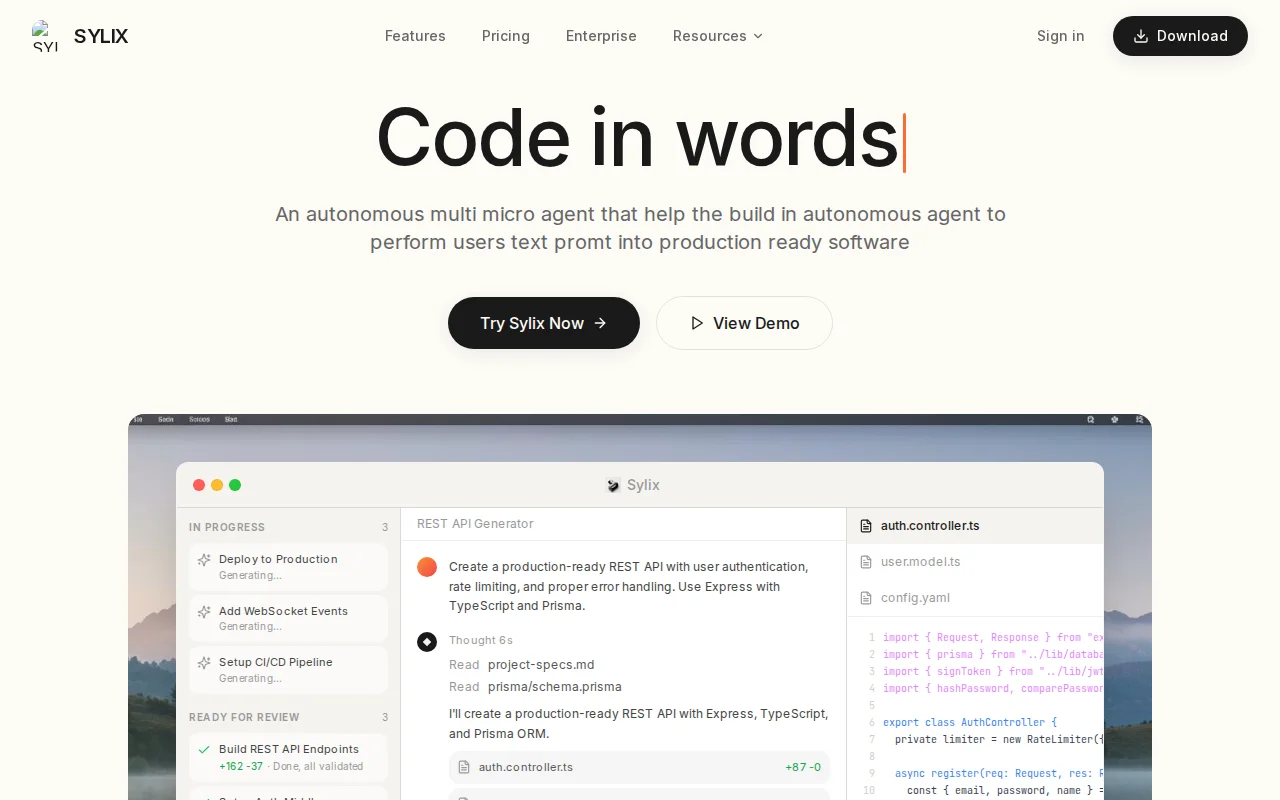Click the +162 -37 diff stats text
Image resolution: width=1280 pixels, height=800 pixels.
tap(241, 767)
